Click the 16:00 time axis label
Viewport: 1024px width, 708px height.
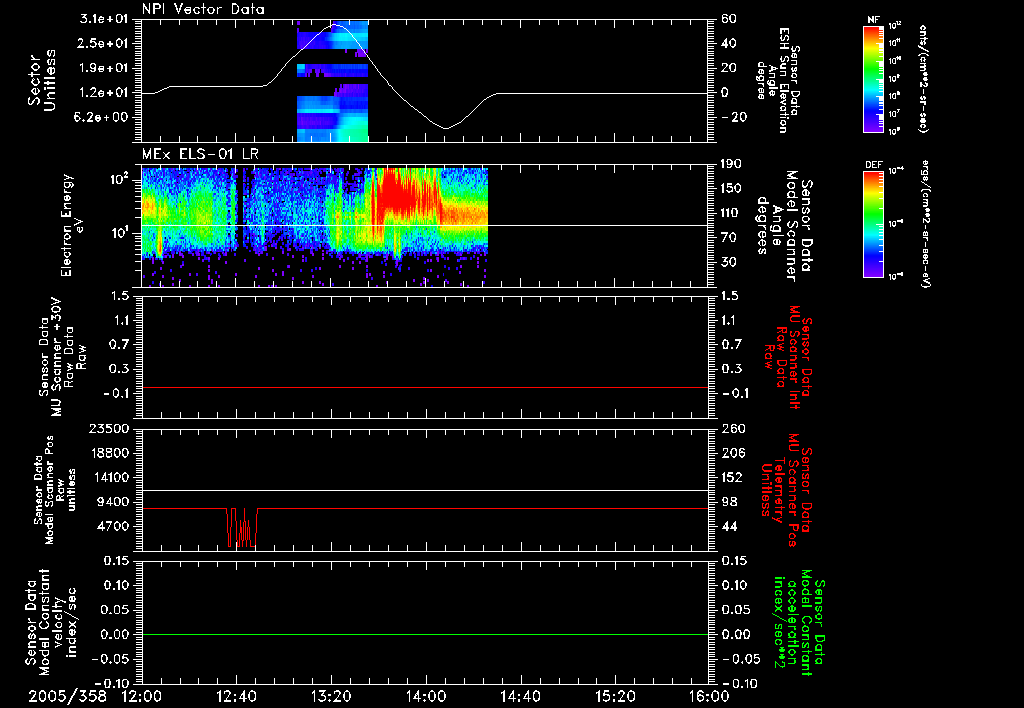(x=709, y=696)
